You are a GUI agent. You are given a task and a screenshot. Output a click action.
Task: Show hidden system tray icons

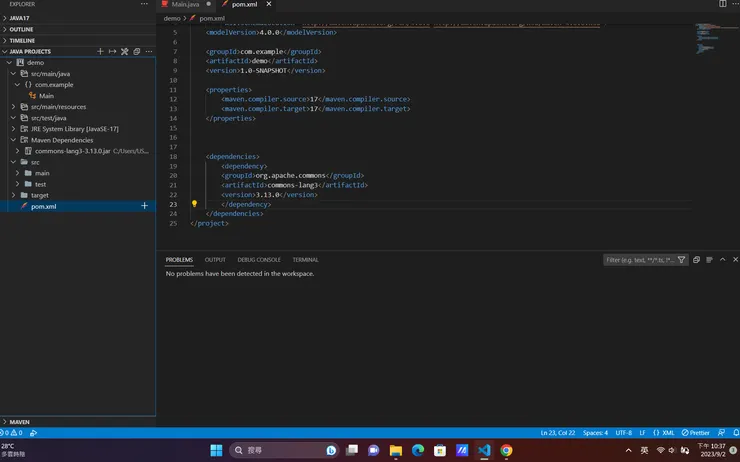pyautogui.click(x=629, y=450)
